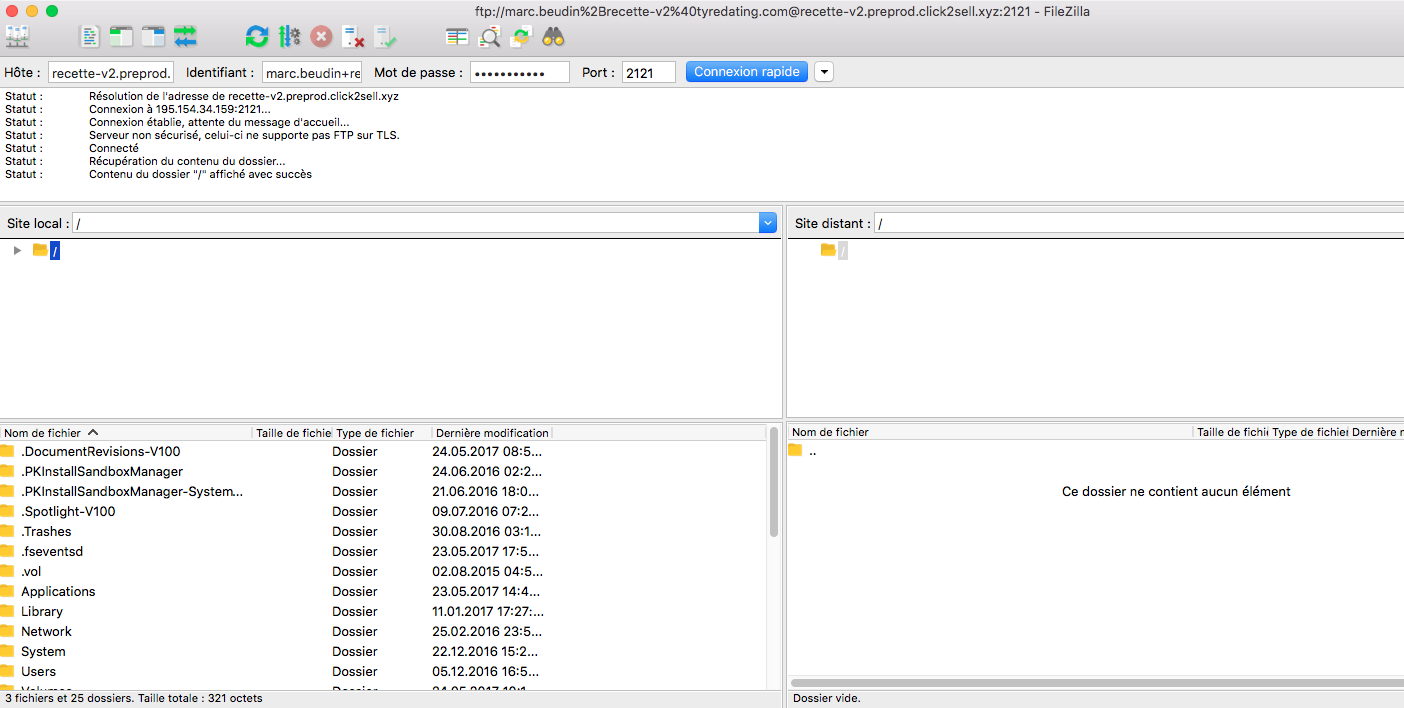Toggle remote directory tree display icon
Screen dimensions: 1404x708
[x=153, y=37]
